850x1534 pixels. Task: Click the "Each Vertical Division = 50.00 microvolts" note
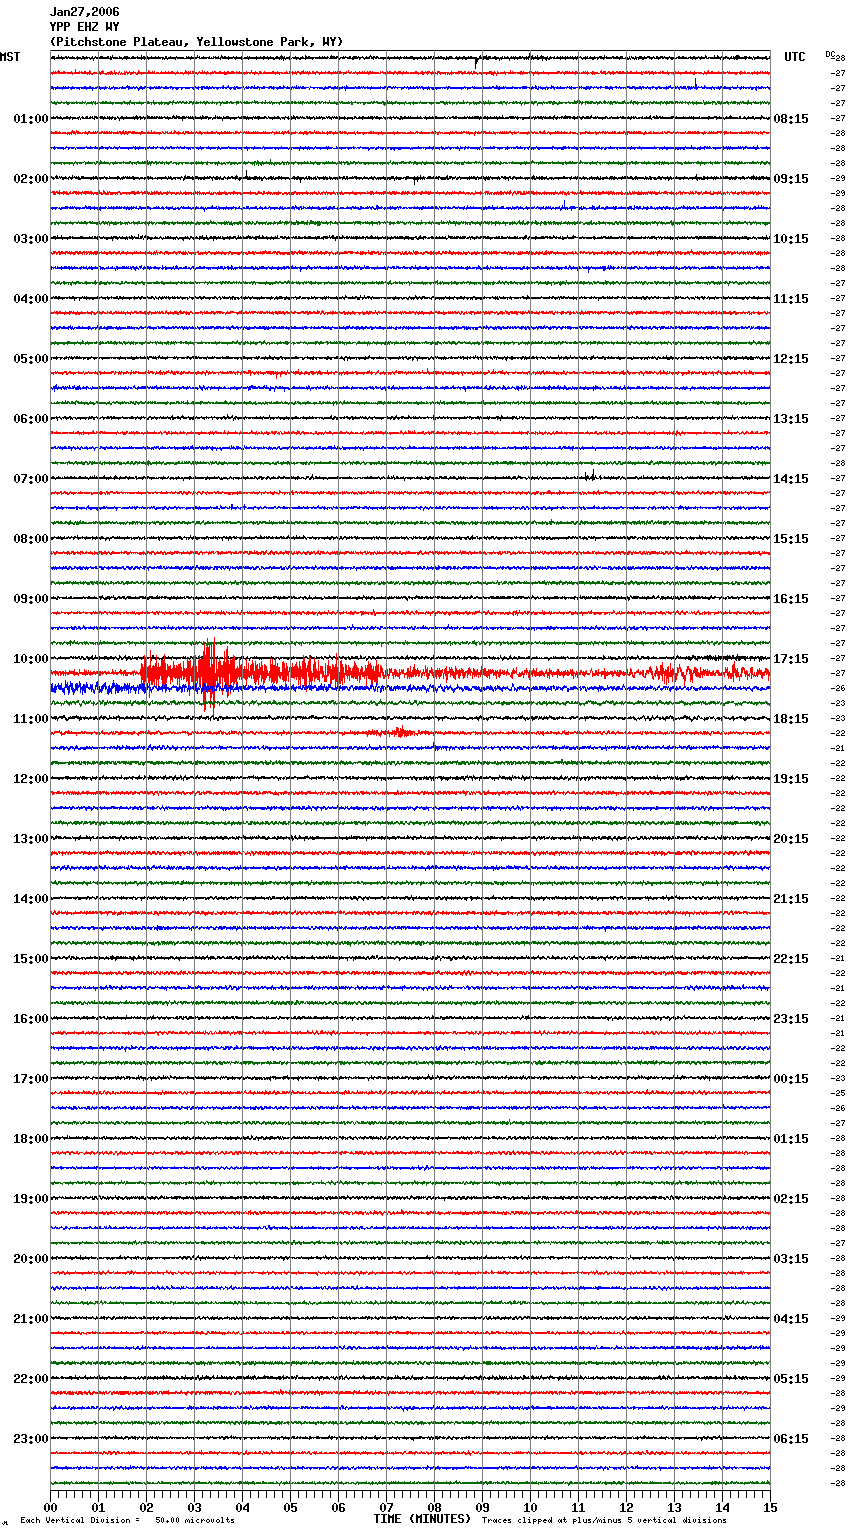click(128, 1521)
